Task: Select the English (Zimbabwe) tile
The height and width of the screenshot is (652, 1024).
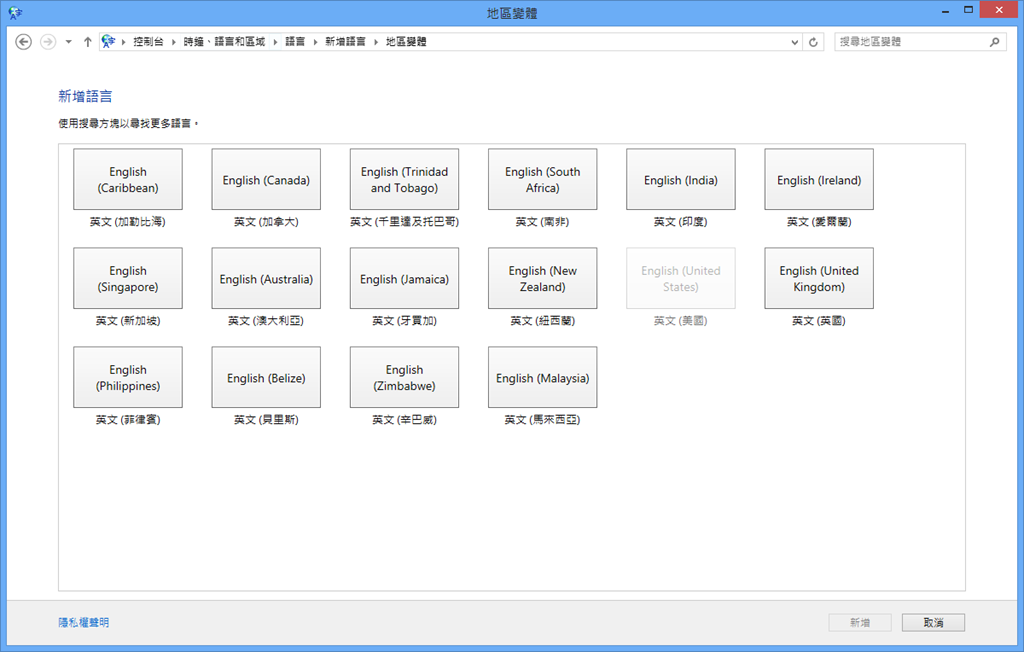Action: pos(404,377)
